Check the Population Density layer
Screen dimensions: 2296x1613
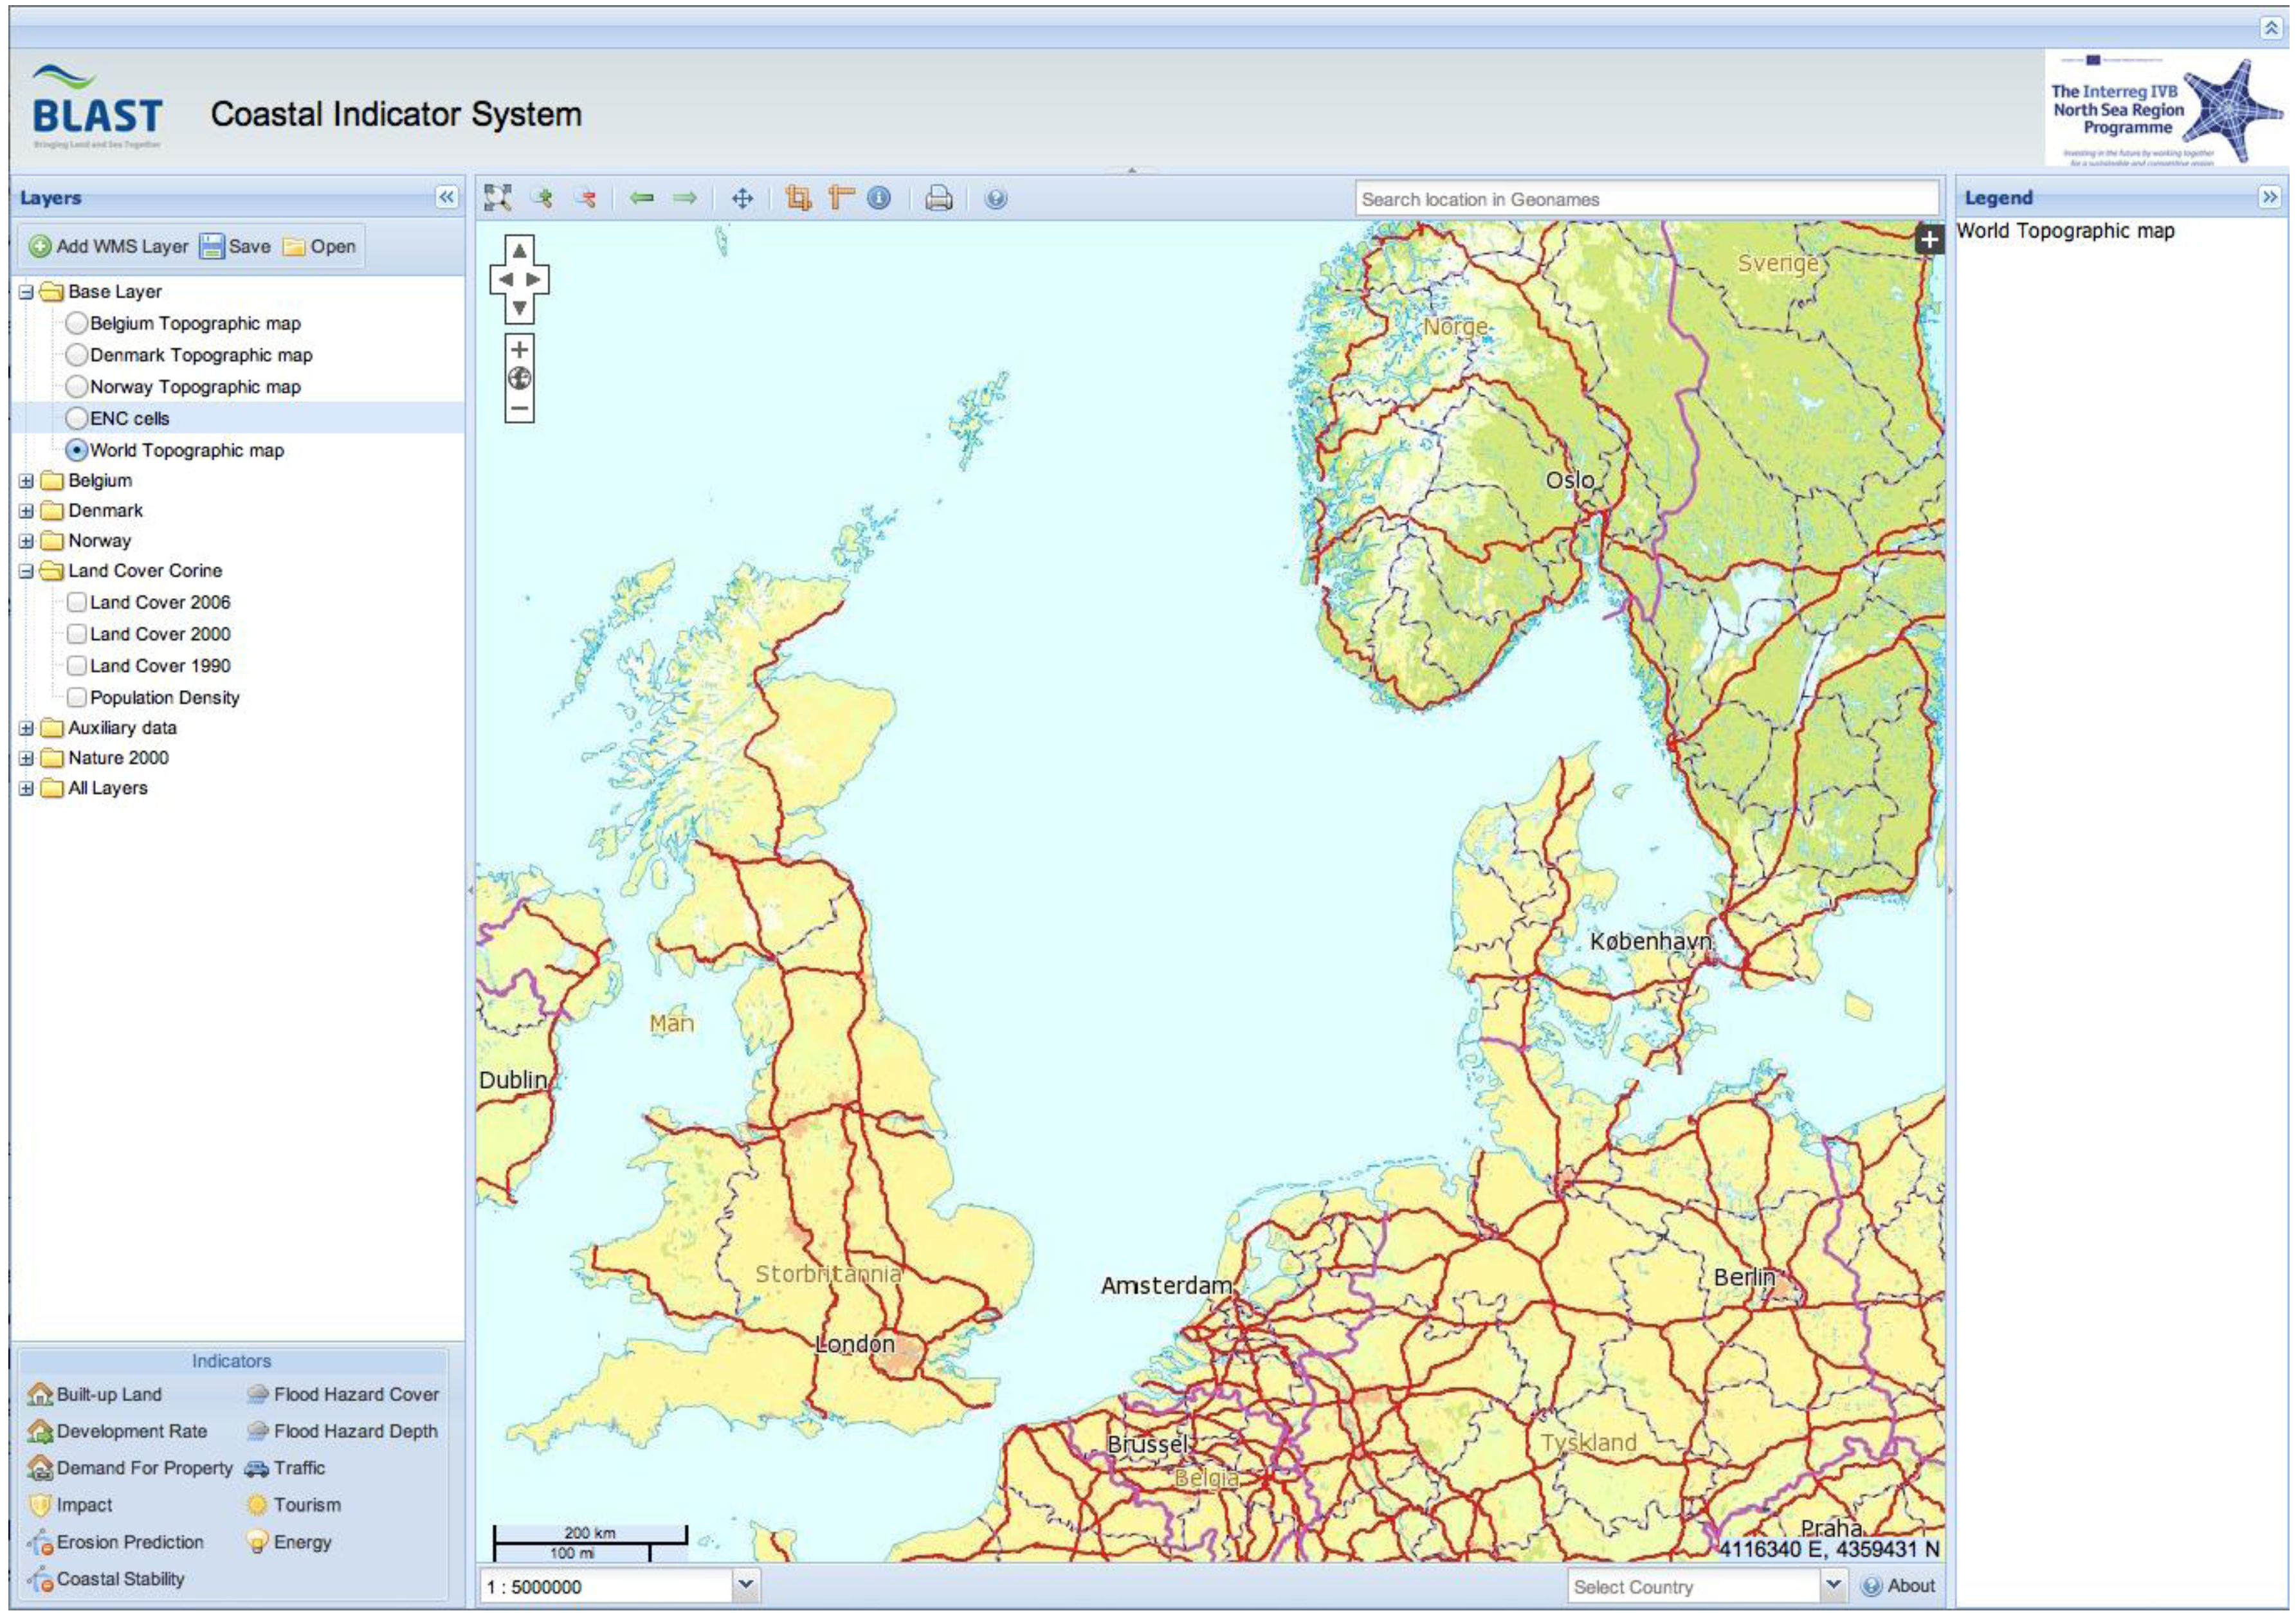77,697
